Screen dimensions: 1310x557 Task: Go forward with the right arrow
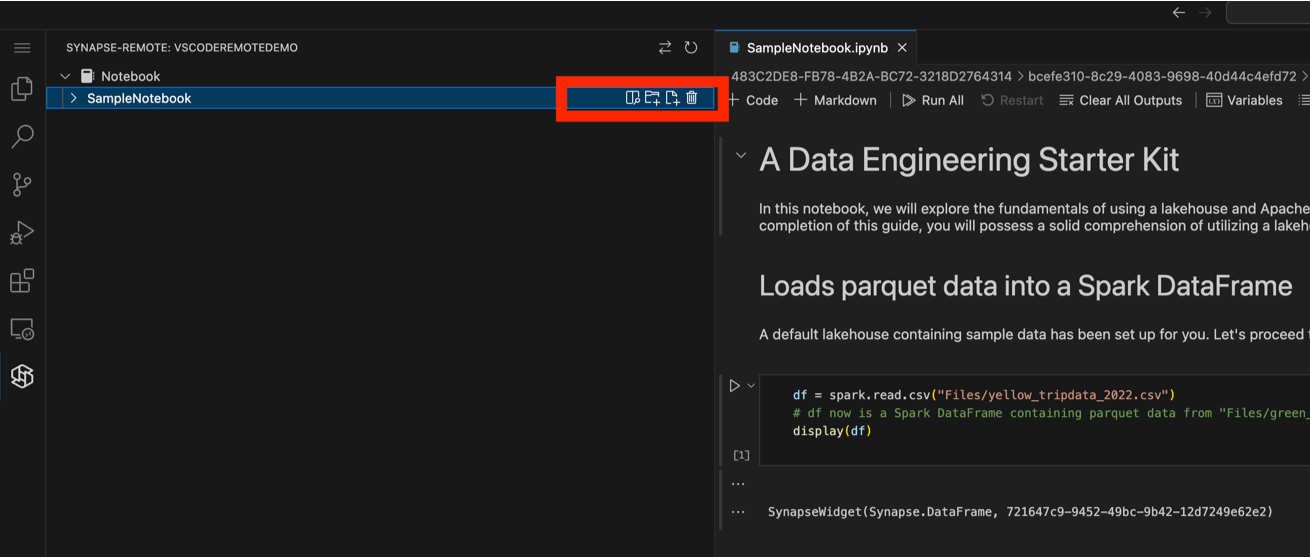[x=1206, y=12]
